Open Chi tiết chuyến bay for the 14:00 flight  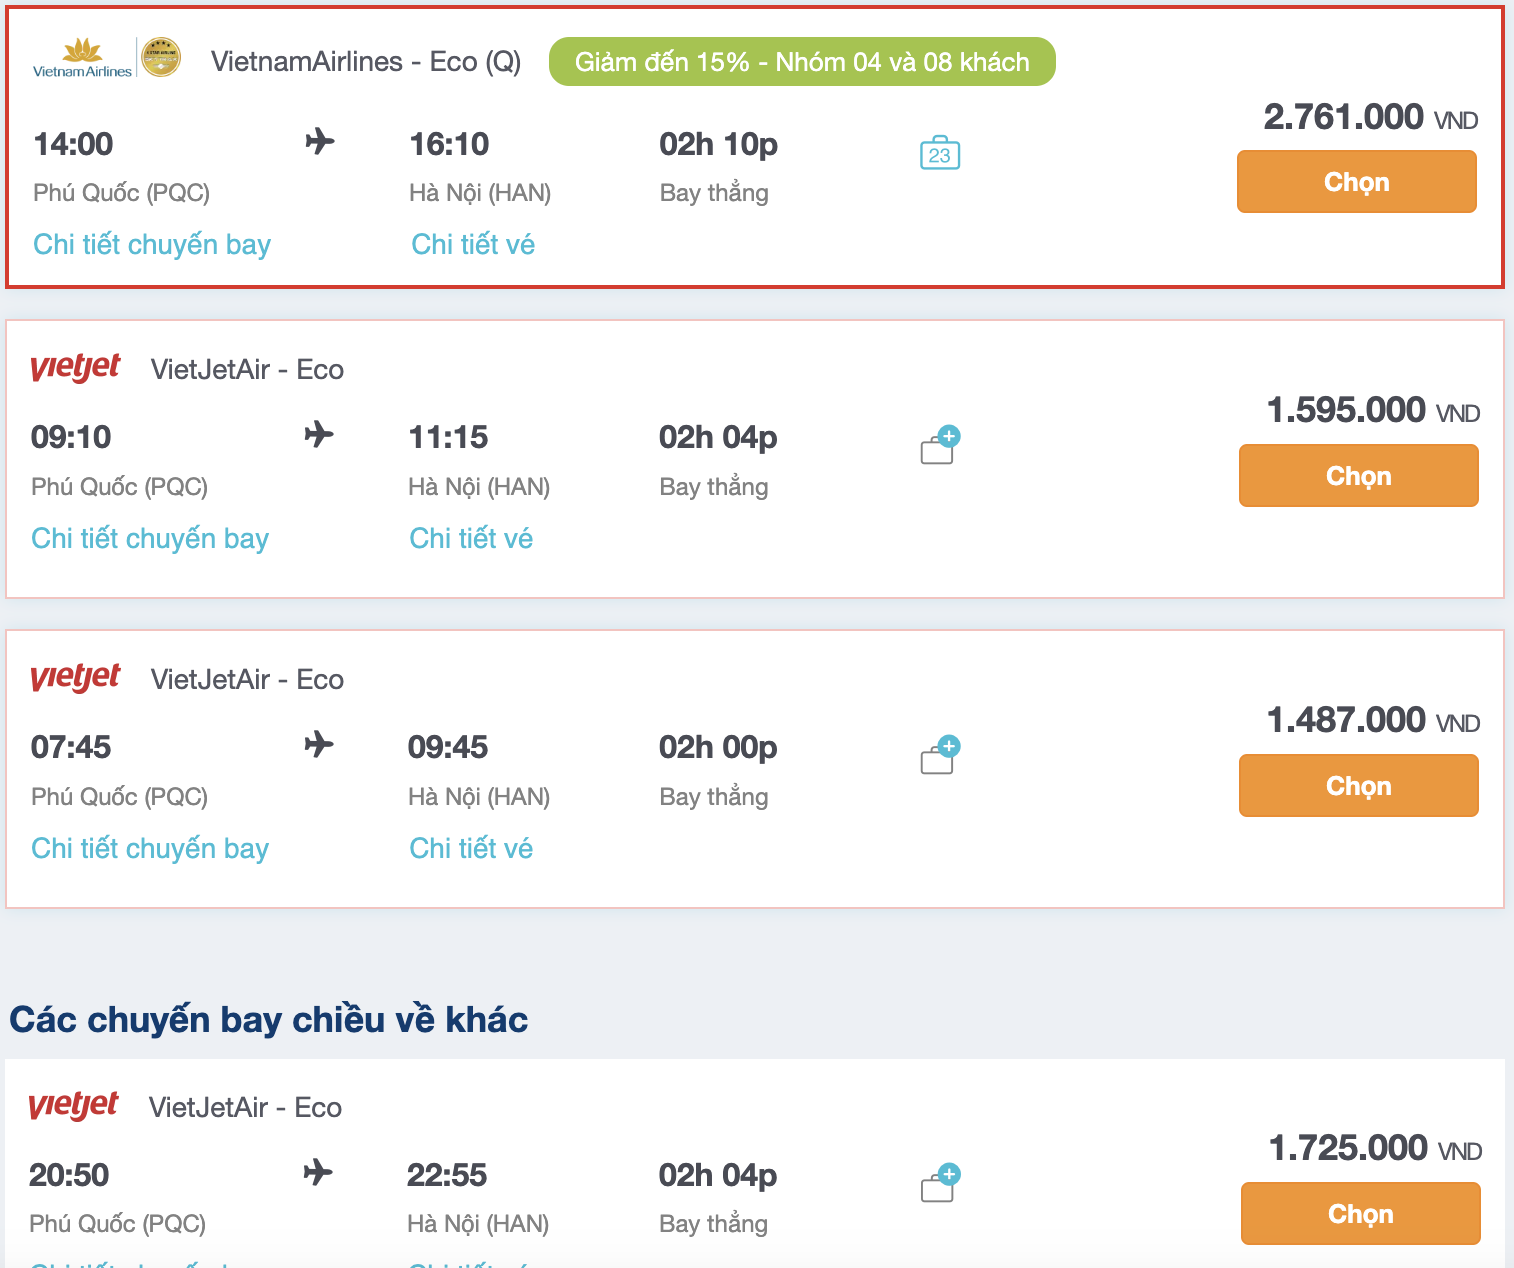click(x=151, y=244)
